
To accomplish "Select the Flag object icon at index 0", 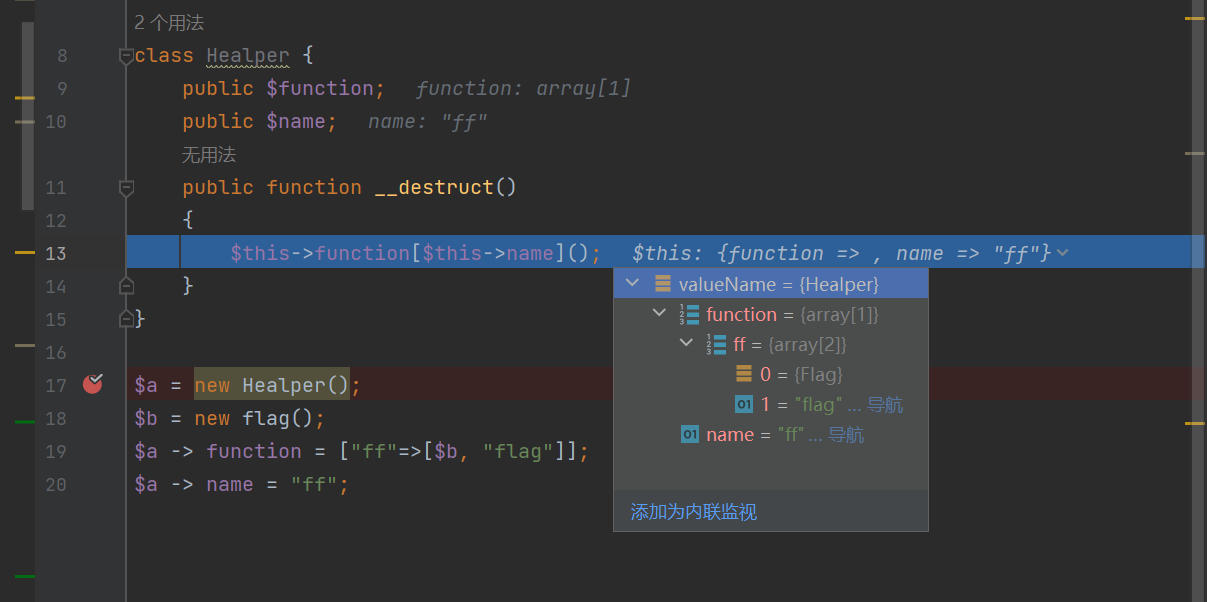I will coord(744,374).
